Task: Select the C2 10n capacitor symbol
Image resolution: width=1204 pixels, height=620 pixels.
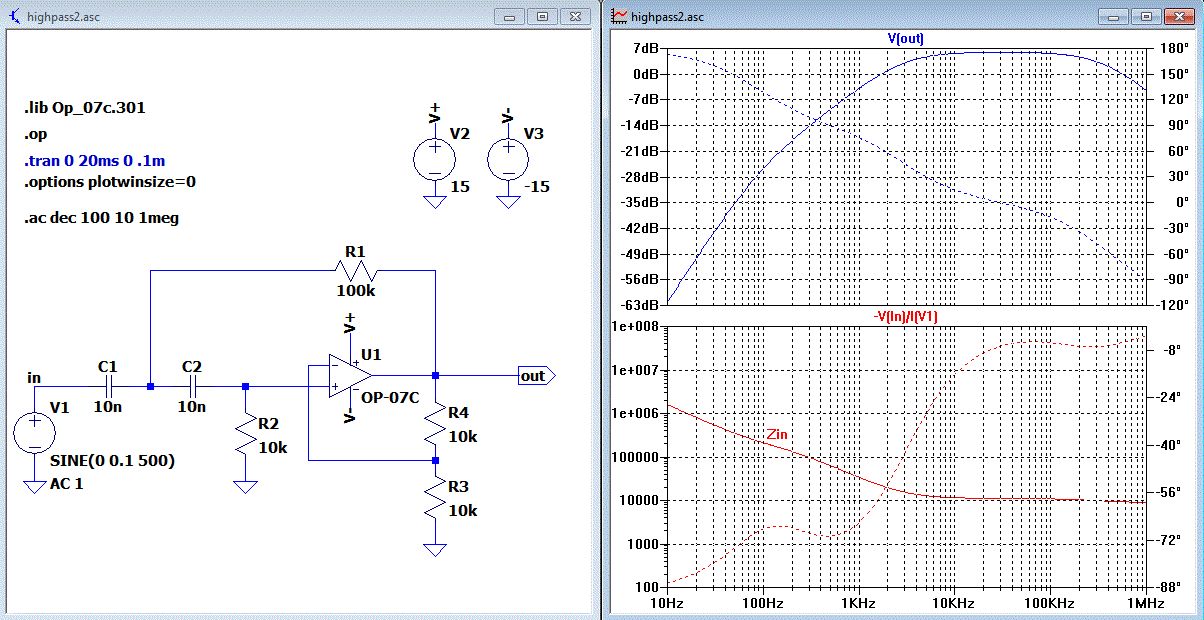Action: point(193,385)
